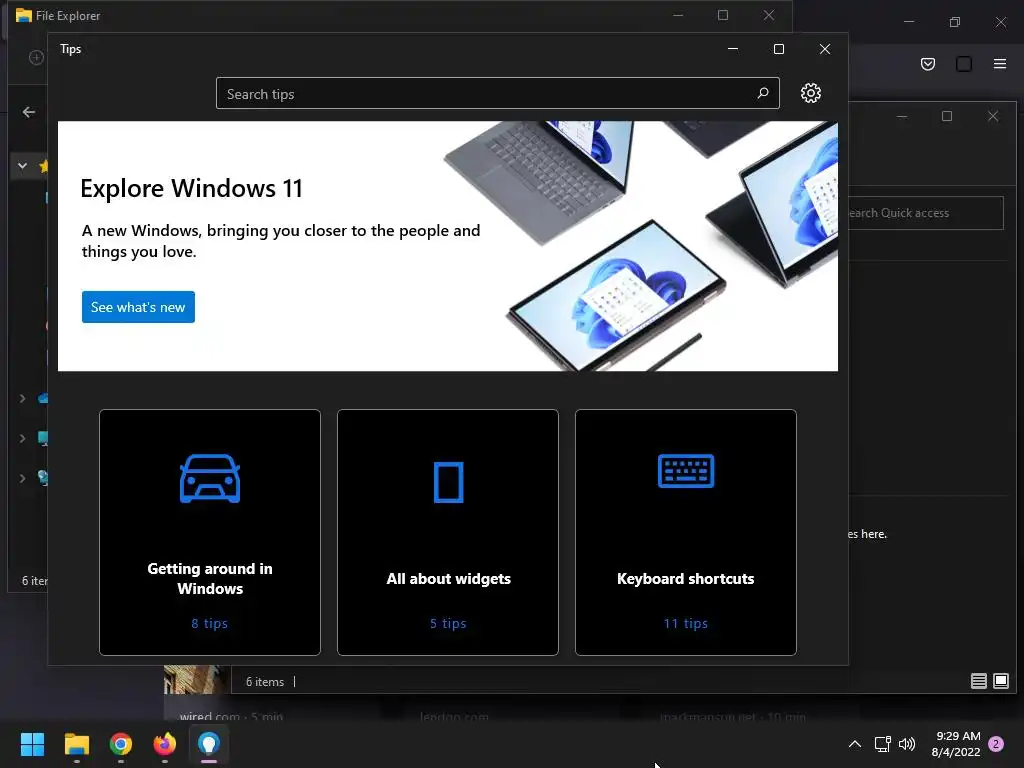The width and height of the screenshot is (1024, 768).
Task: Click the thumbnail image behind Tips window
Action: point(196,679)
